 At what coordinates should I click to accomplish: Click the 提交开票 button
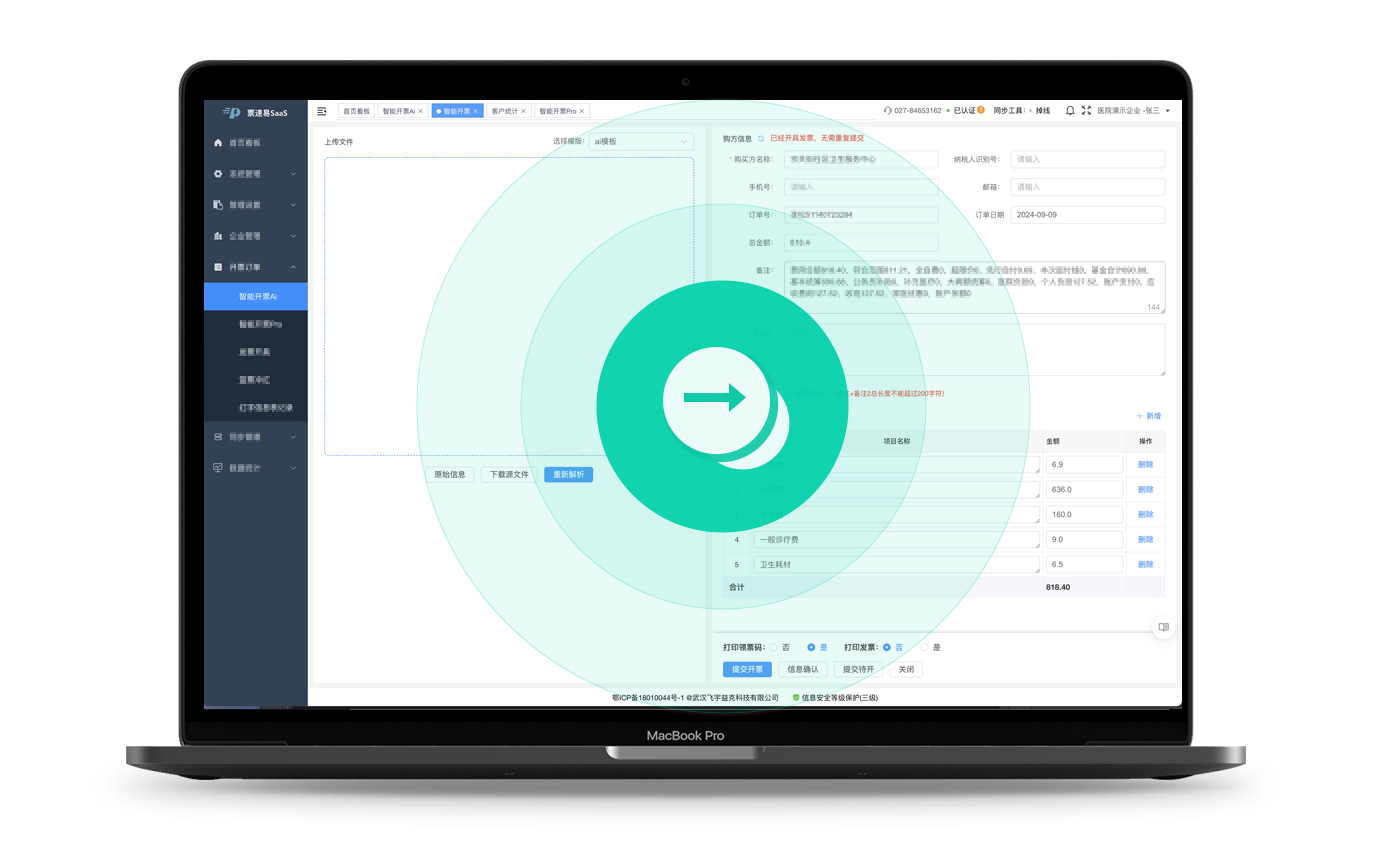747,669
